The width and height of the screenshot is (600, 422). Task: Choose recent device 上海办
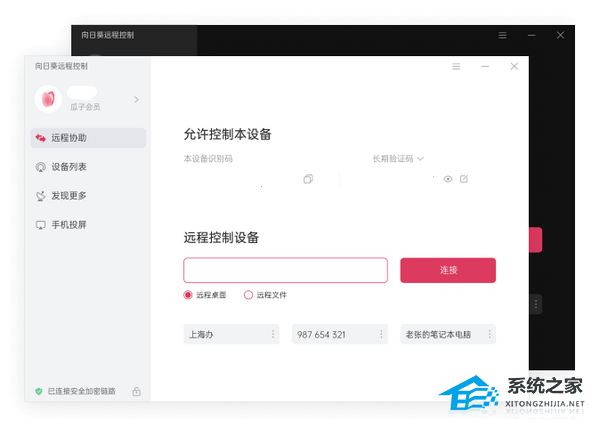[231, 334]
